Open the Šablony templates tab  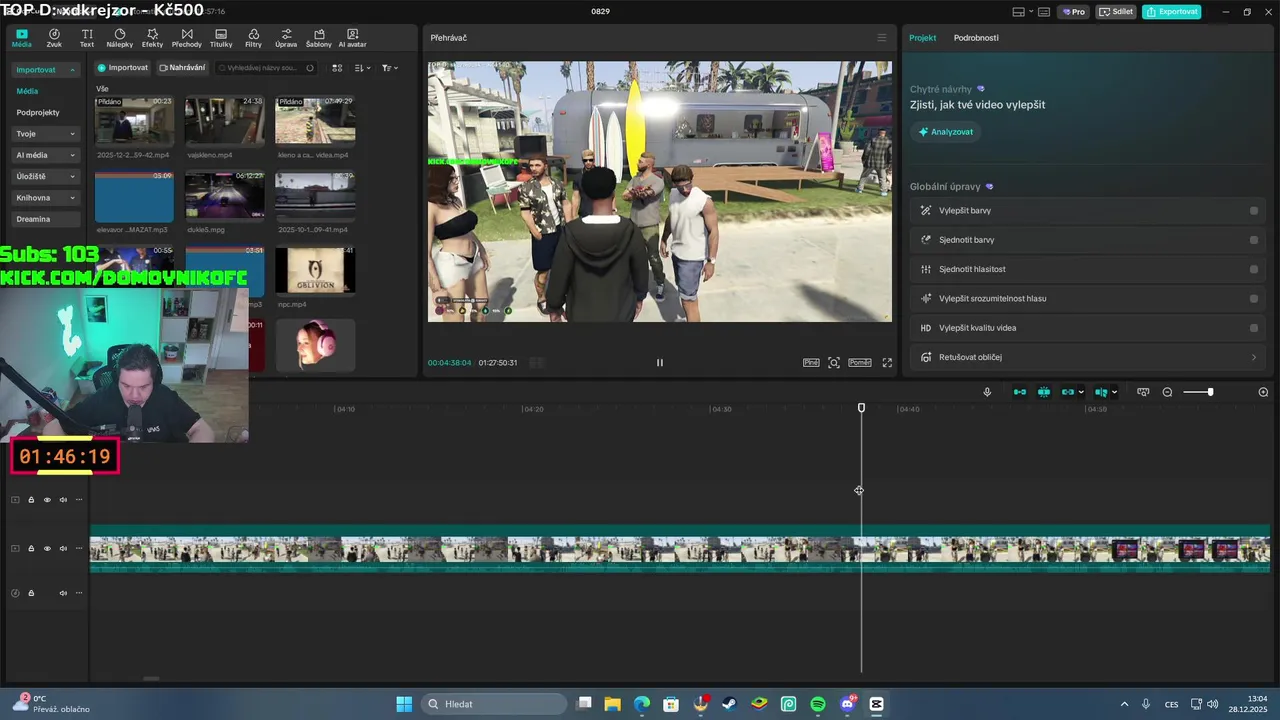click(x=318, y=38)
